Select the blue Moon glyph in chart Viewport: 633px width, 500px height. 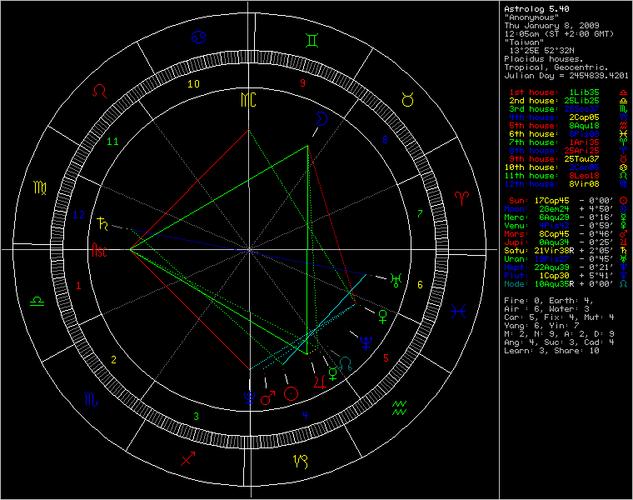coord(322,119)
